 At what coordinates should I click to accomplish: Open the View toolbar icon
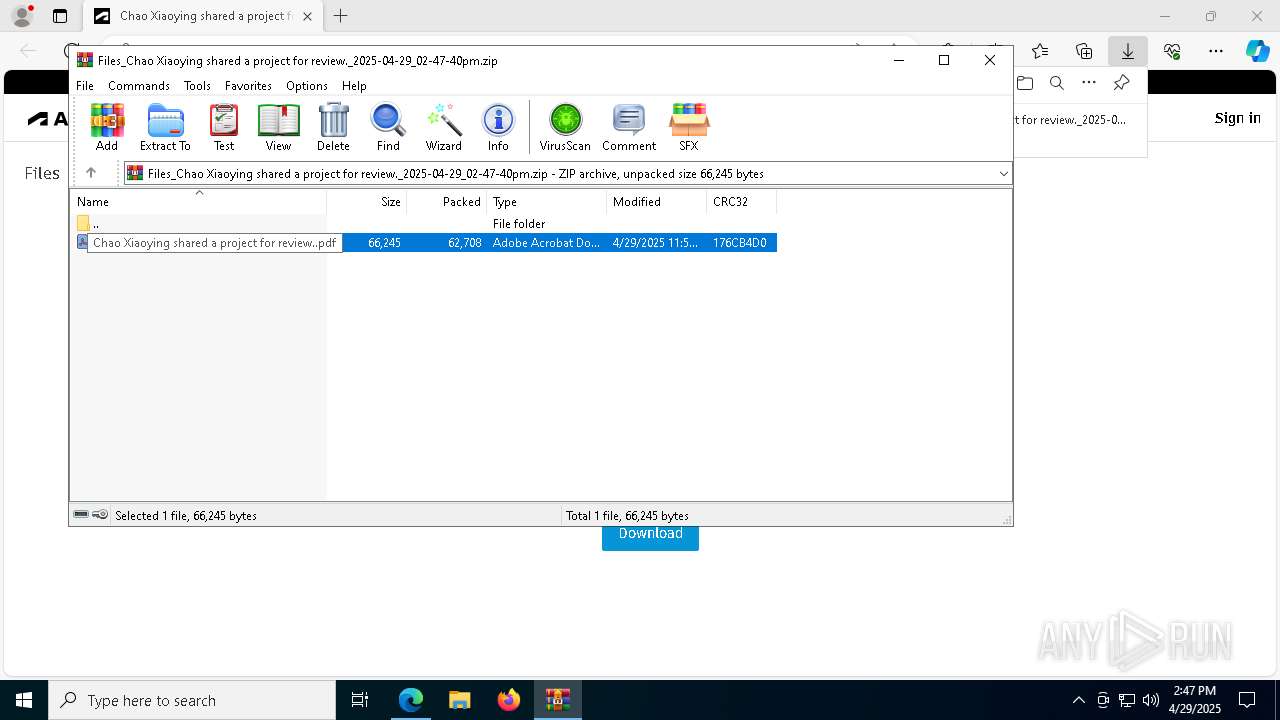(278, 127)
